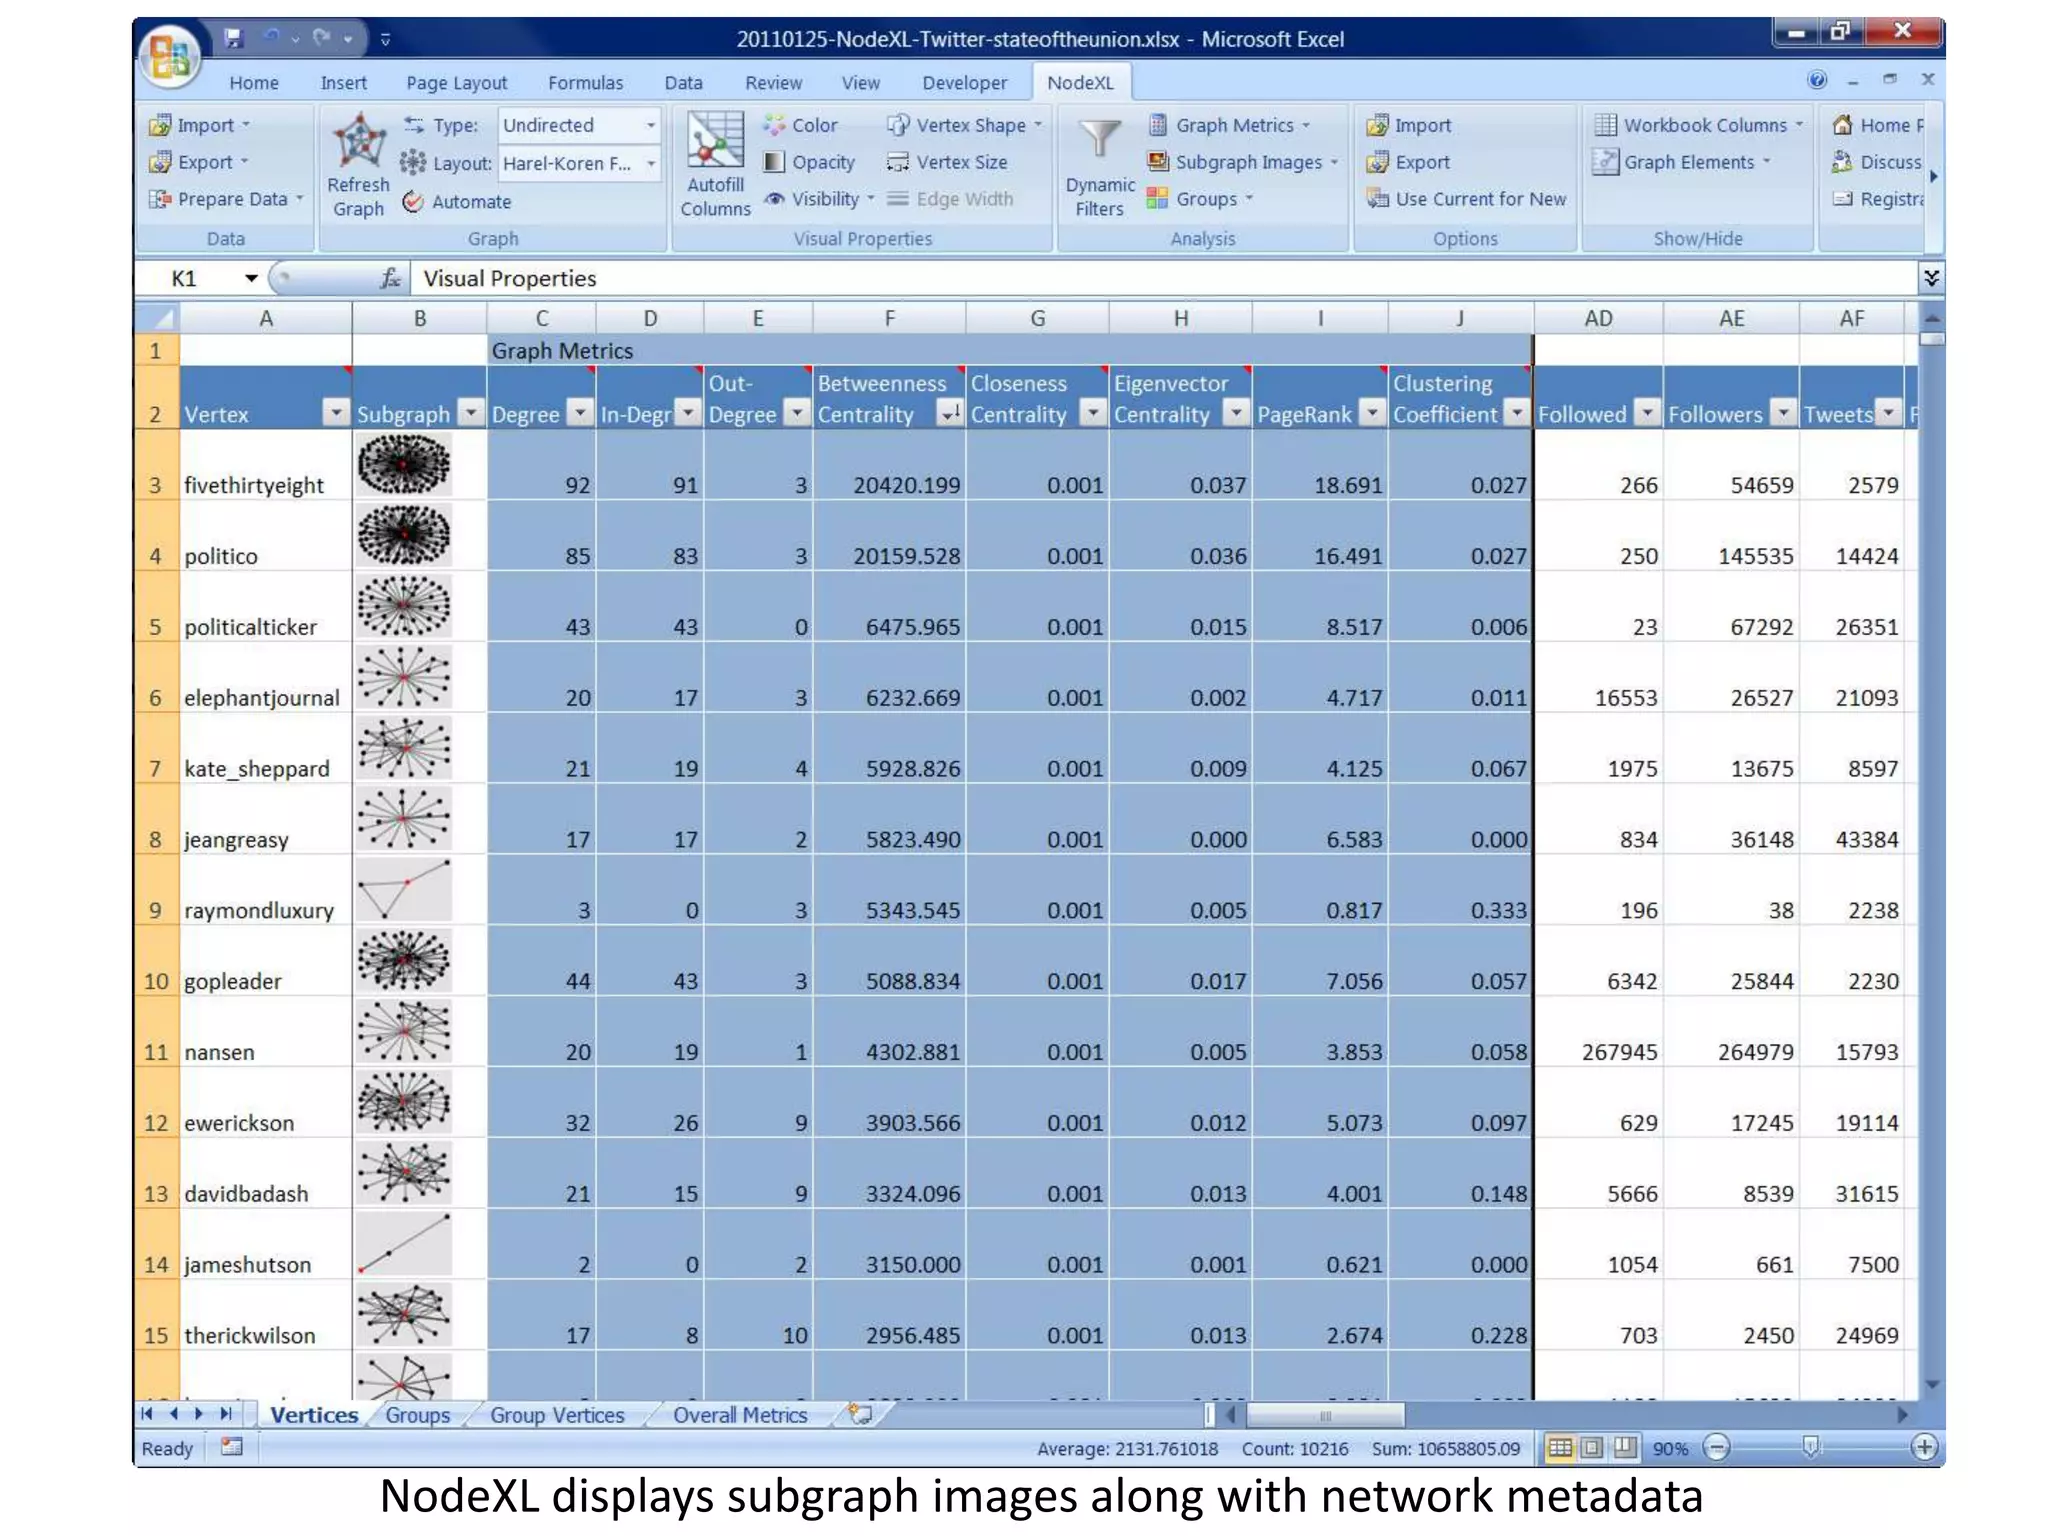Click the macro record icon in status bar
Image resolution: width=2048 pixels, height=1536 pixels.
click(x=232, y=1446)
